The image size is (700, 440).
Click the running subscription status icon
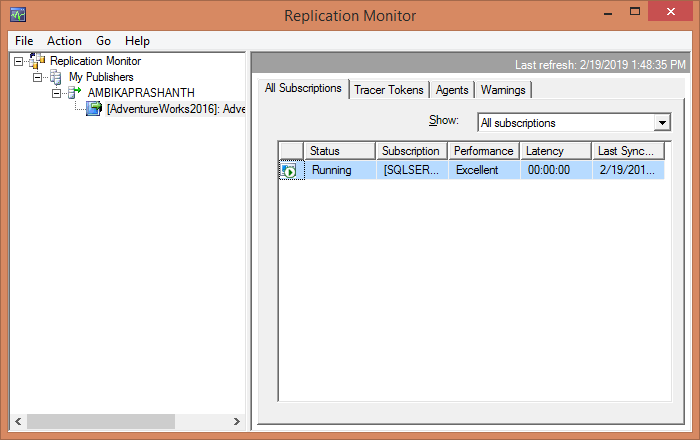(289, 171)
